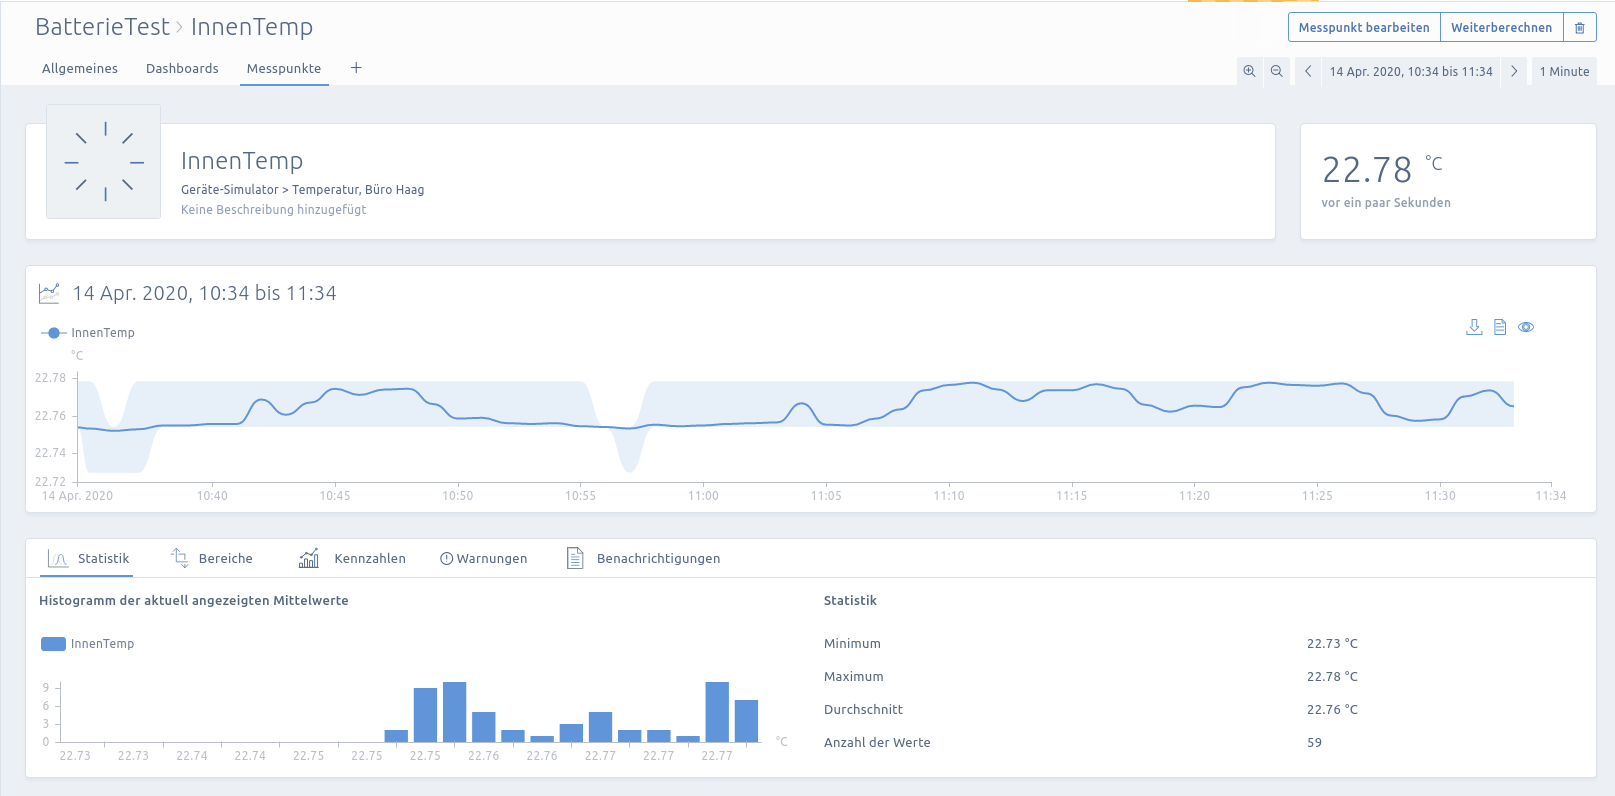Click the InnenTemp measuring point thumbnail
The height and width of the screenshot is (796, 1615).
[104, 162]
